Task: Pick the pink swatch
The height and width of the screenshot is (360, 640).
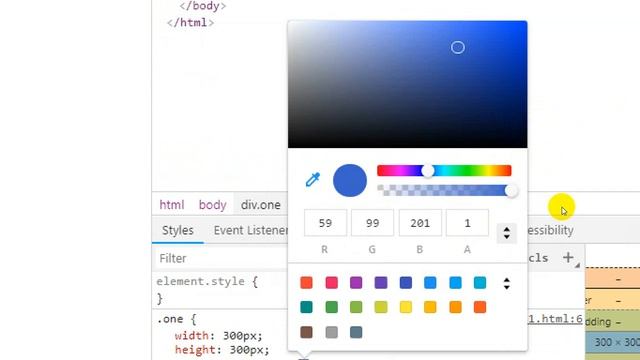Action: click(x=331, y=282)
